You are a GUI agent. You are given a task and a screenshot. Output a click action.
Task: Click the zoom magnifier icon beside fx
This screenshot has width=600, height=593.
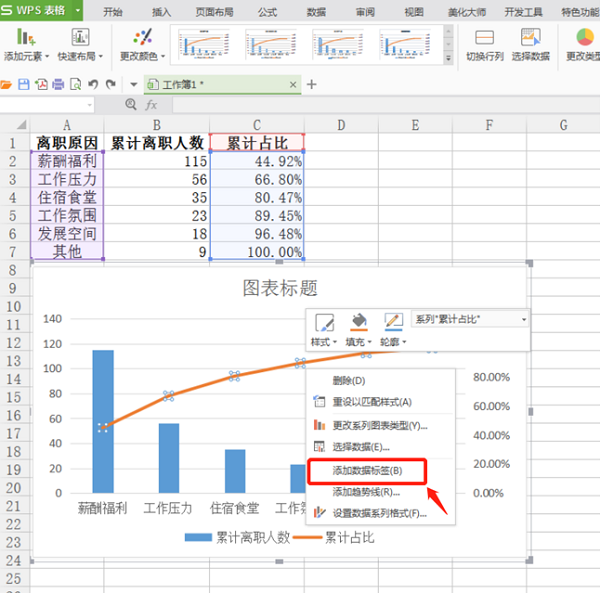coord(130,104)
